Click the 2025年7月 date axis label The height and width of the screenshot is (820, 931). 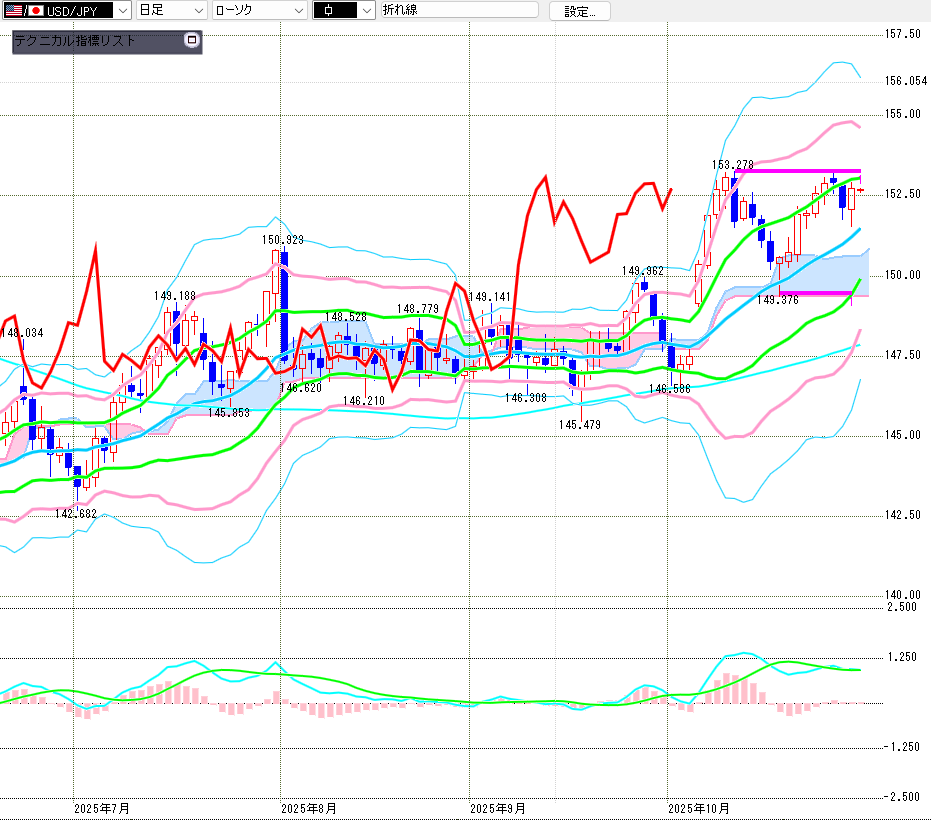click(102, 807)
